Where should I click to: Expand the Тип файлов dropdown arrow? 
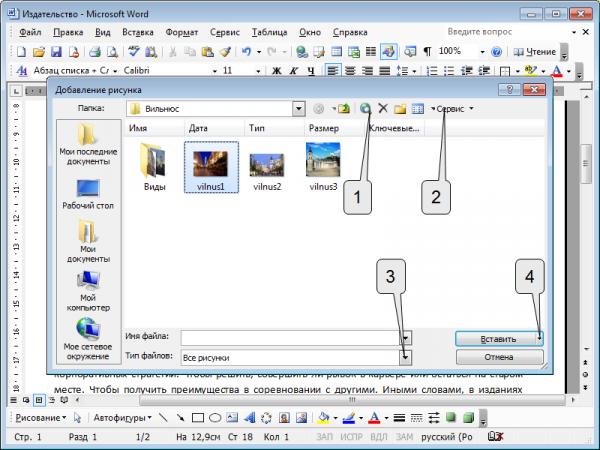(x=406, y=357)
